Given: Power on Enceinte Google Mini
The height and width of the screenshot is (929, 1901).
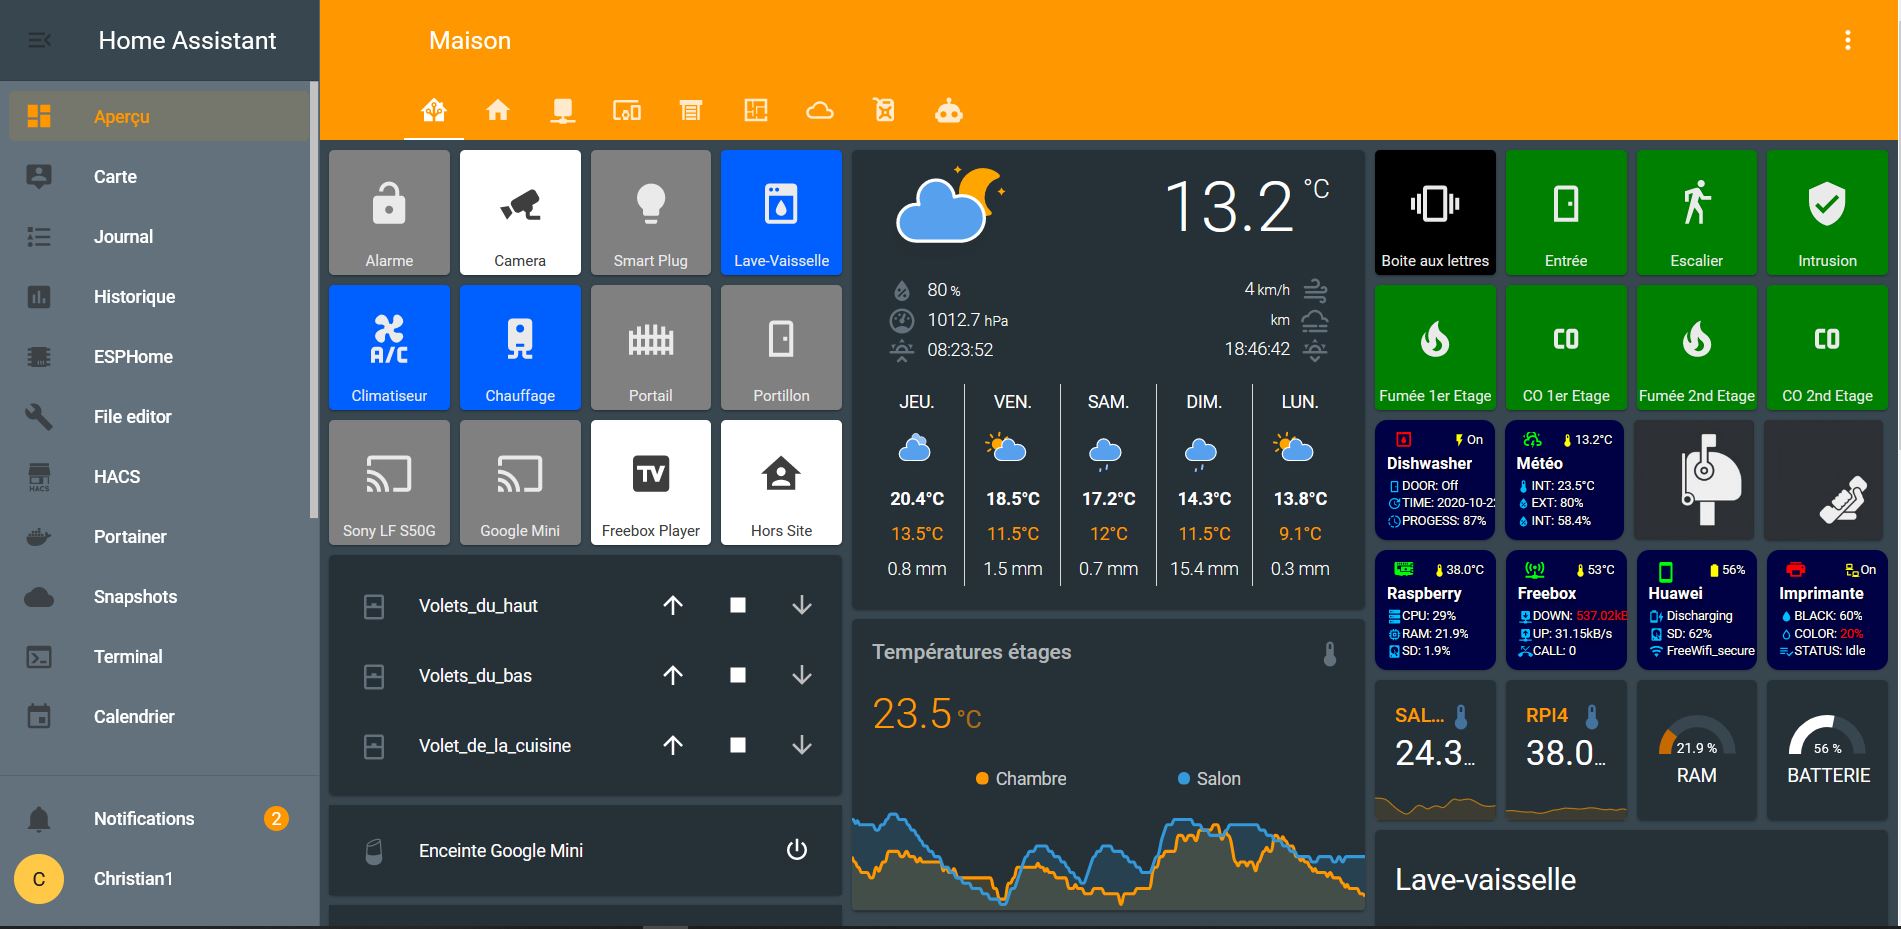Looking at the screenshot, I should click(796, 850).
